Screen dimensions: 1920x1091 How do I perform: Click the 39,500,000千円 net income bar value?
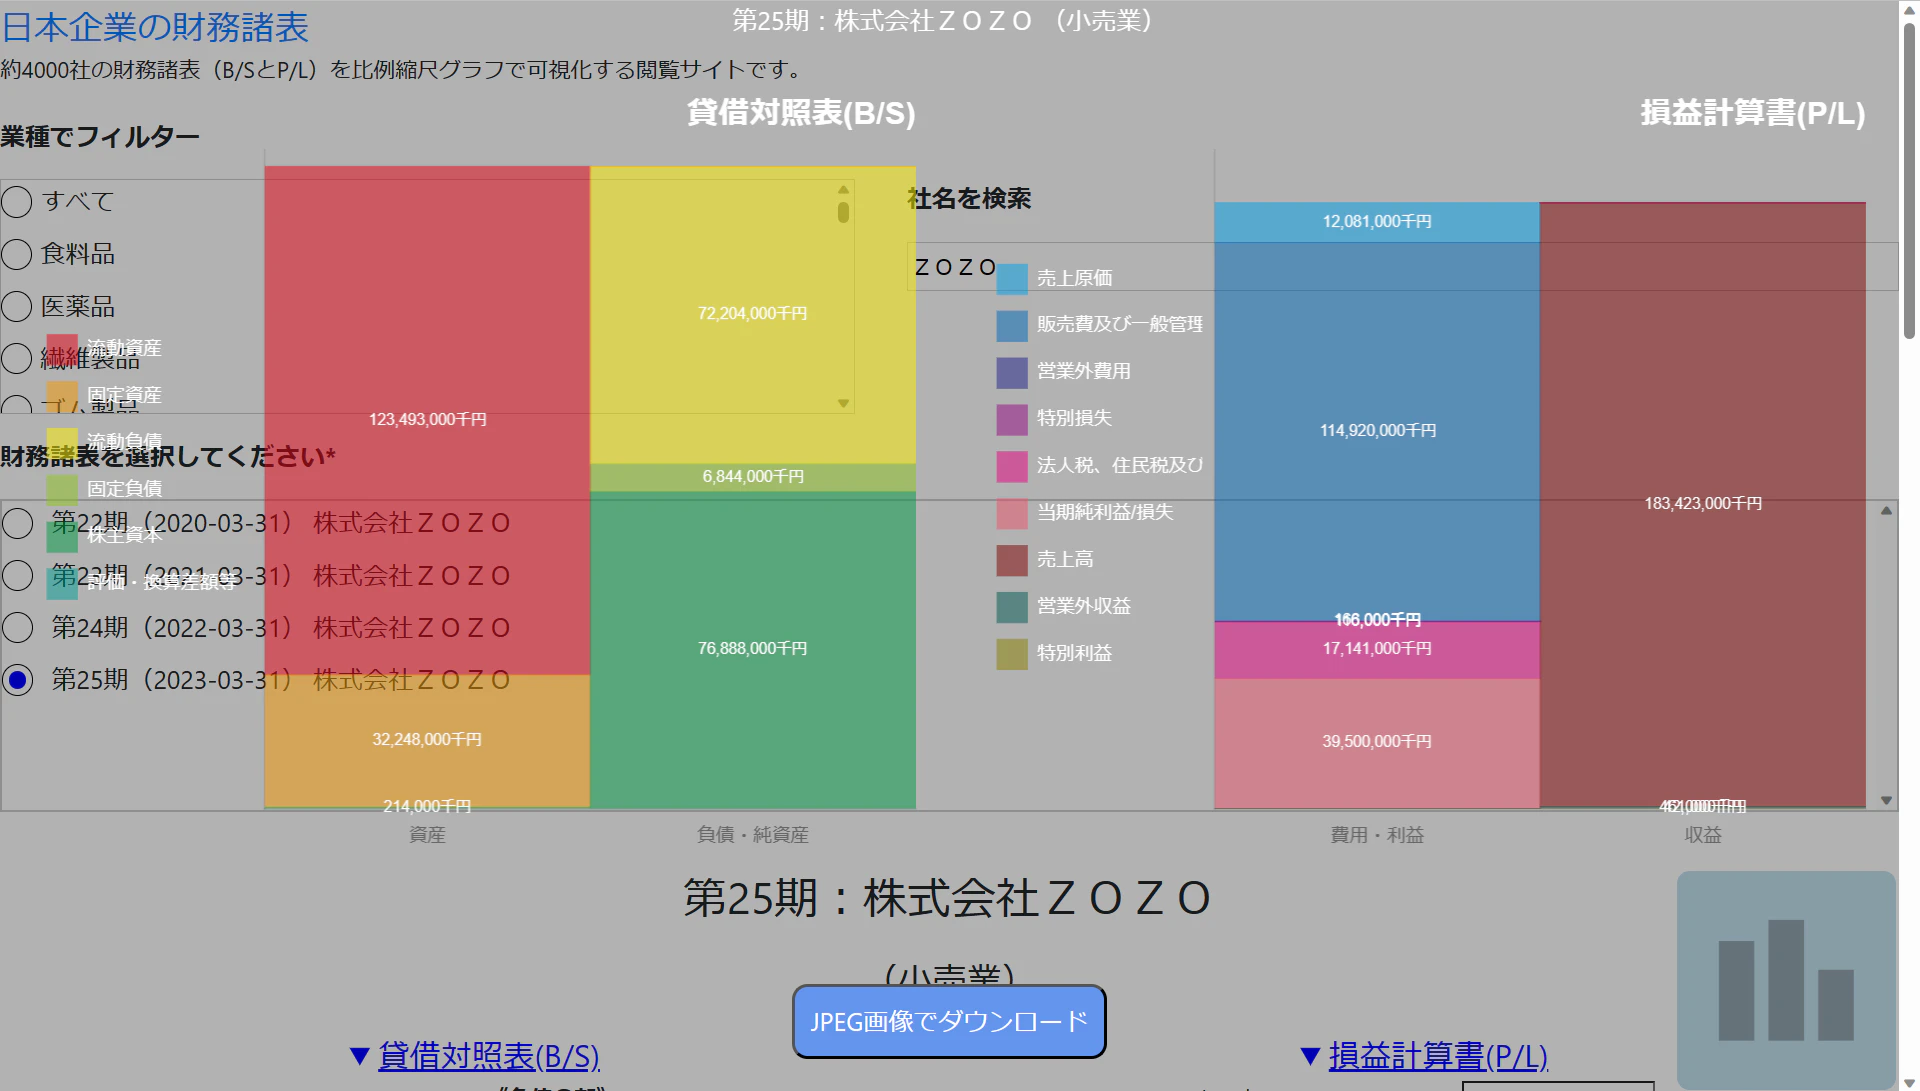pos(1377,742)
